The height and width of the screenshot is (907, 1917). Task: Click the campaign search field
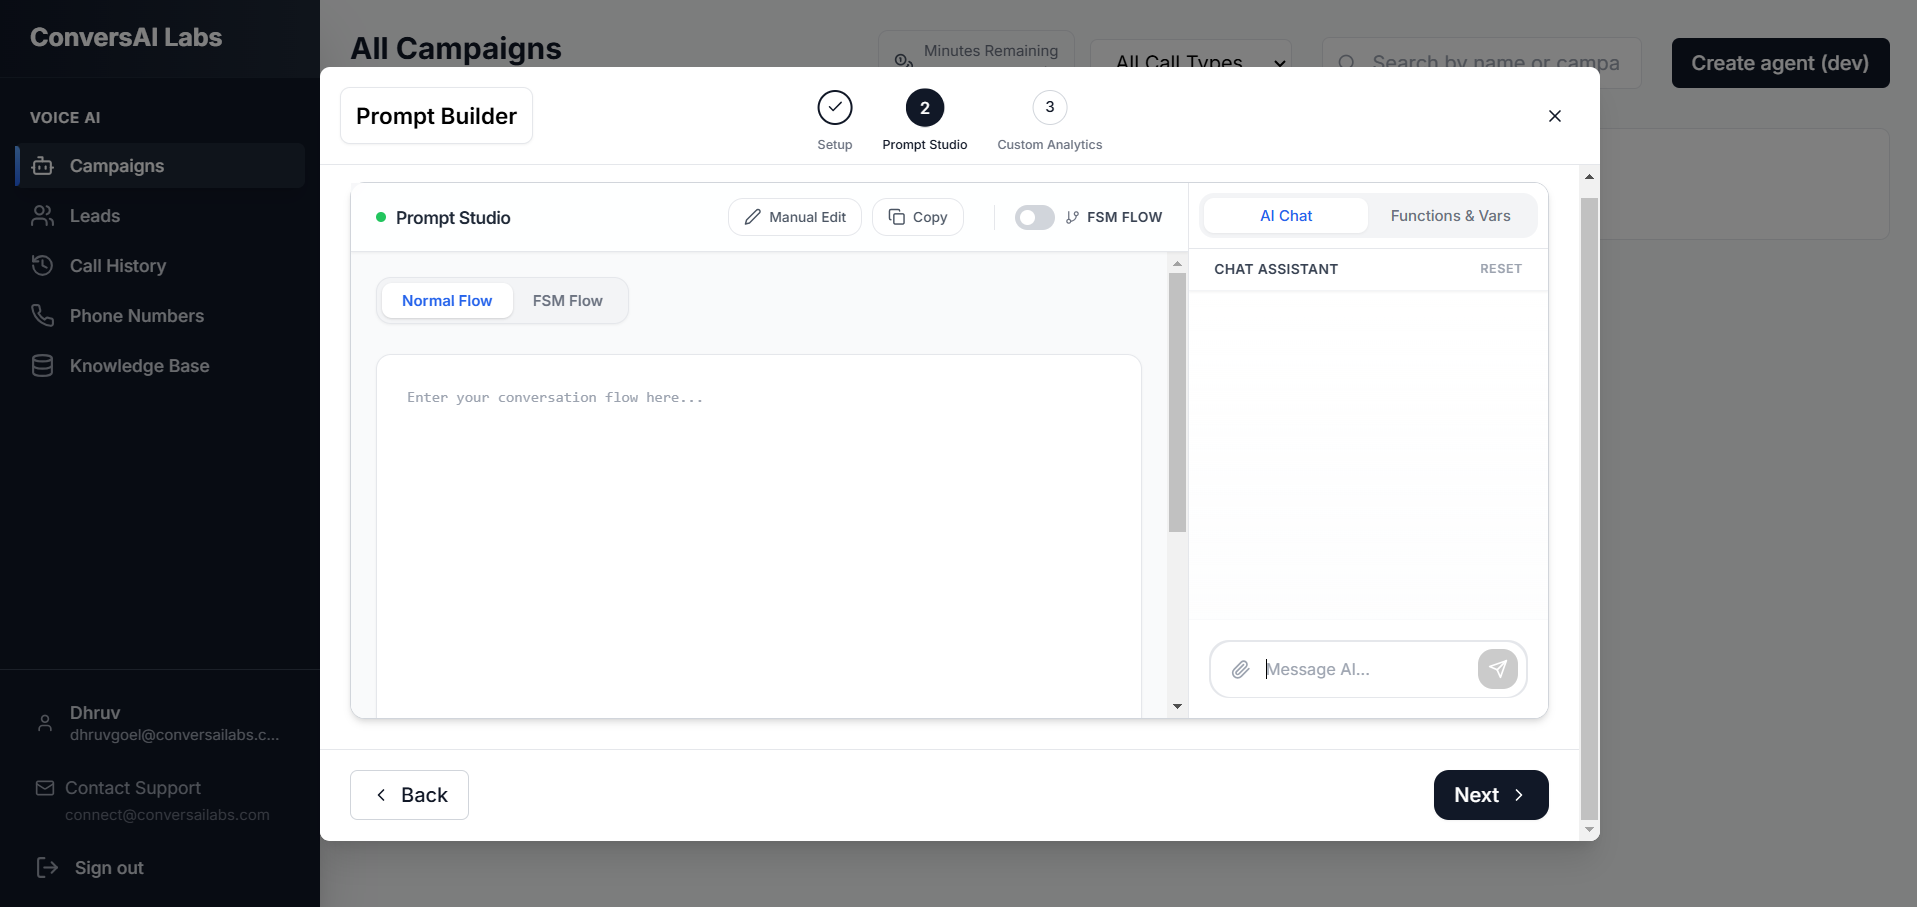point(1482,63)
